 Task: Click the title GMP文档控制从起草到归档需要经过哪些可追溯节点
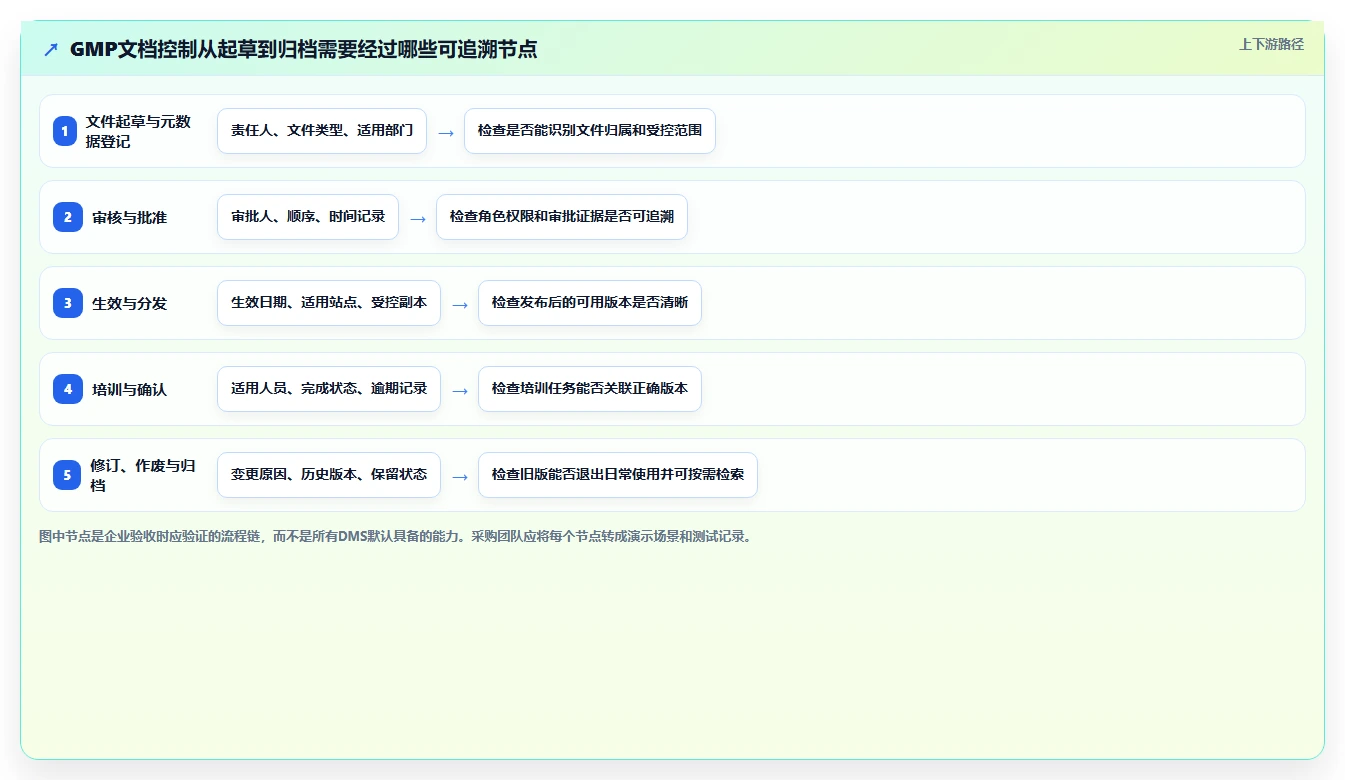(303, 49)
